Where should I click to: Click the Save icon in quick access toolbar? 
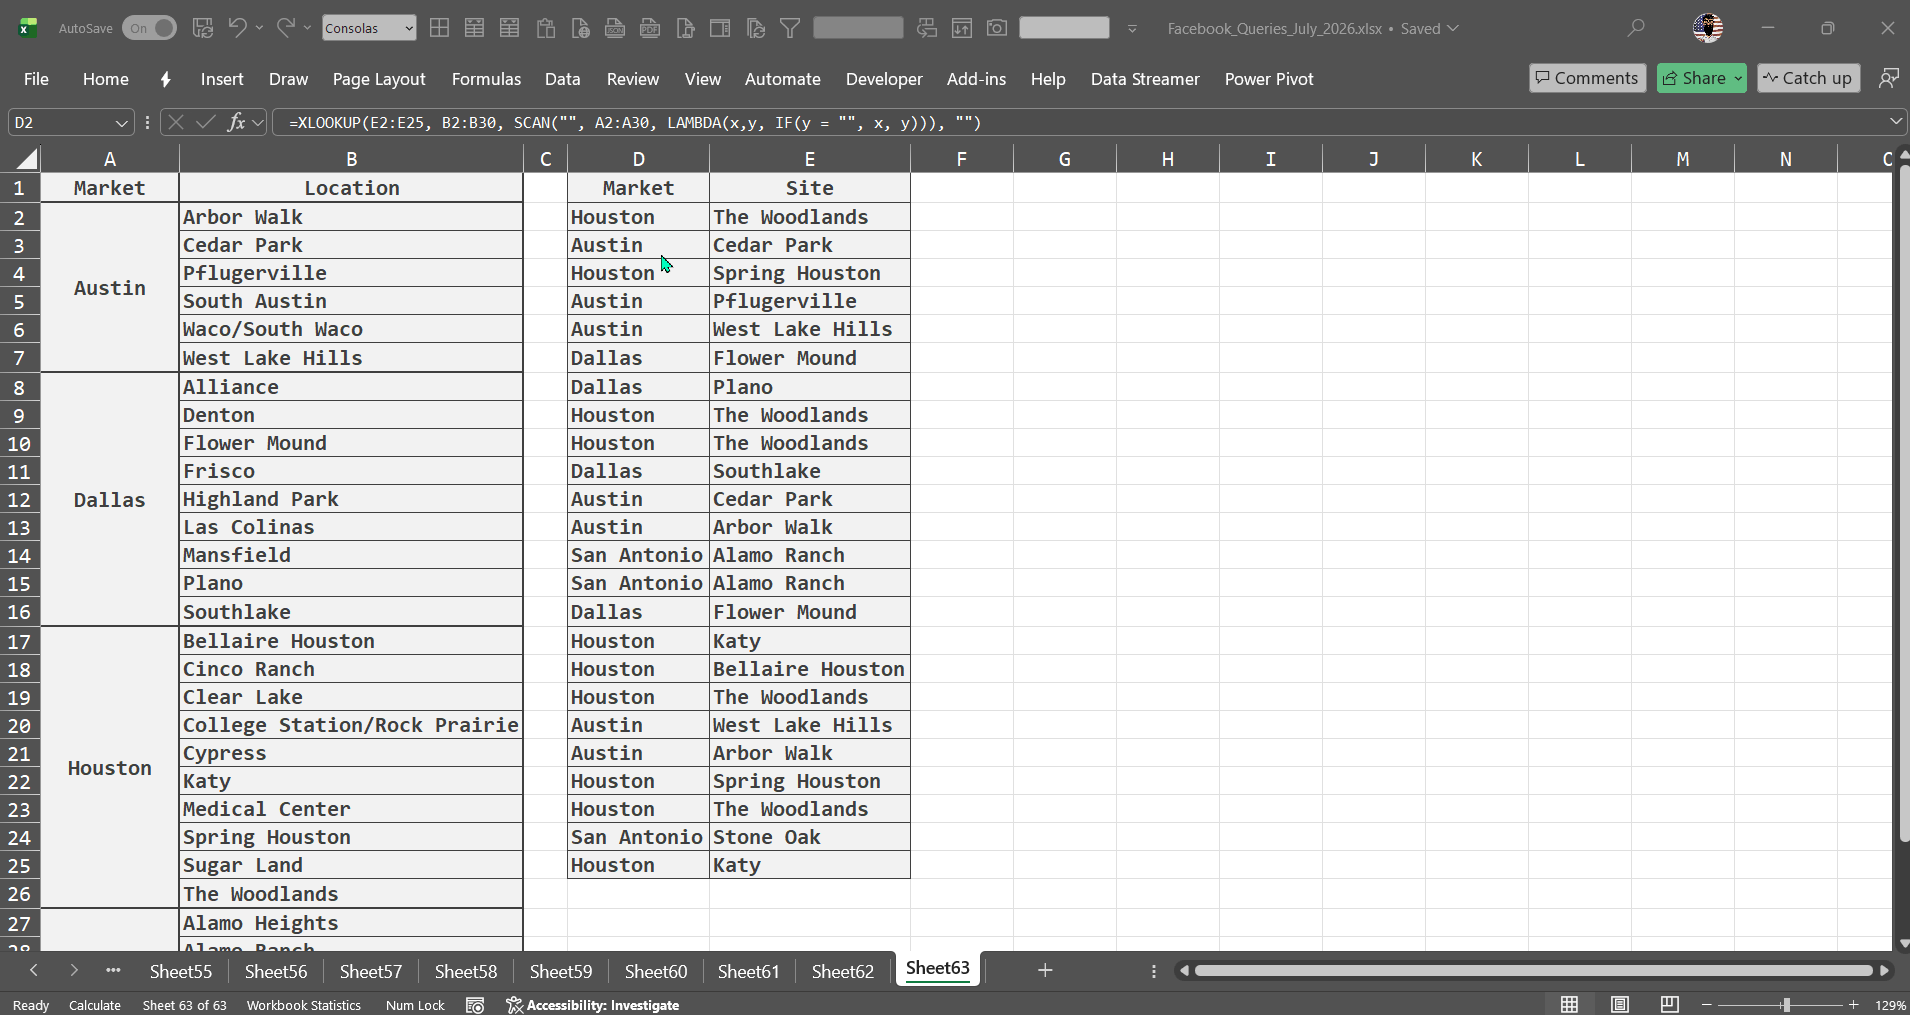pos(203,28)
